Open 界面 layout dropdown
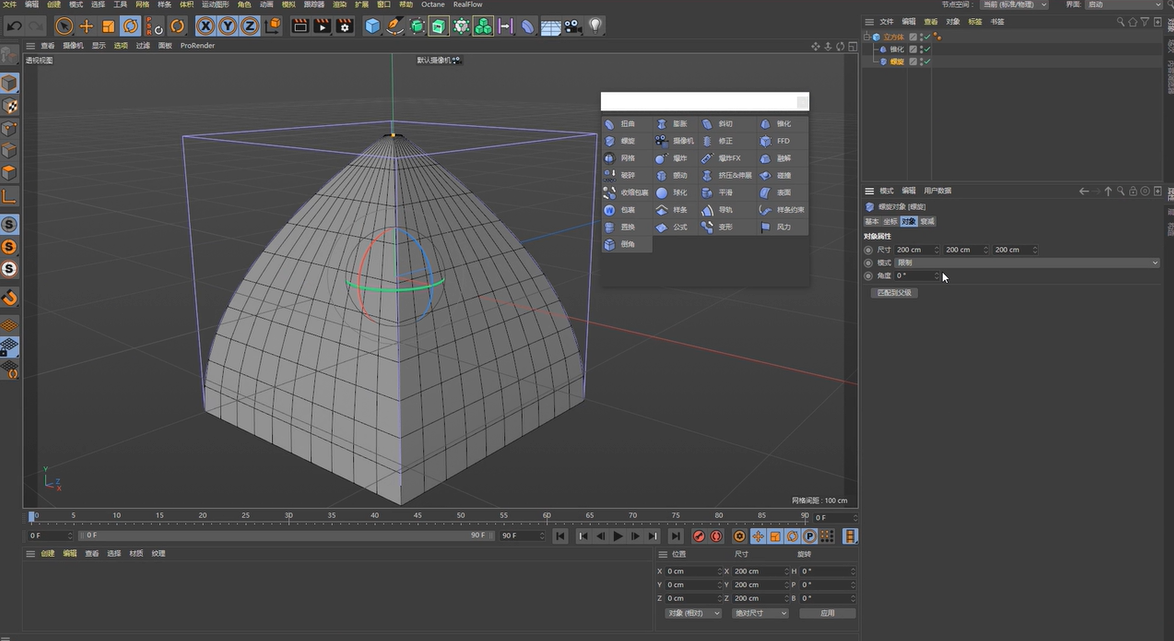The image size is (1174, 641). pyautogui.click(x=1123, y=4)
